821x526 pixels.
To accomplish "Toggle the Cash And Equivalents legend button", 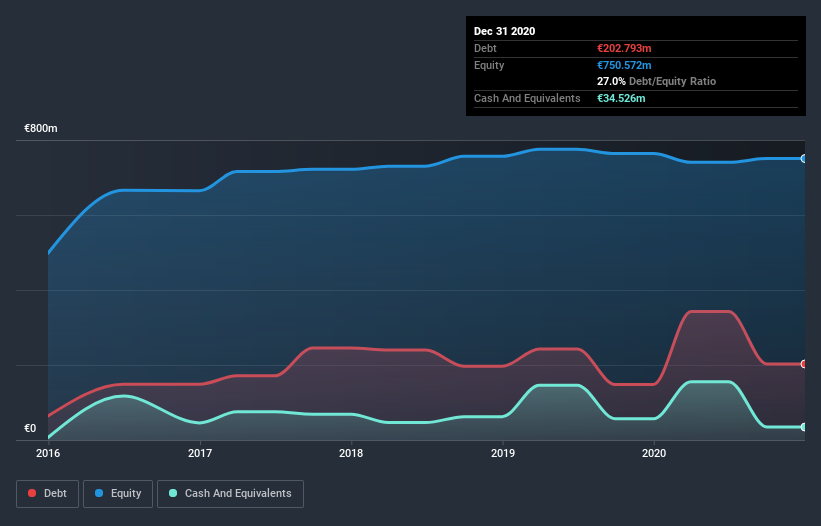I will [230, 494].
